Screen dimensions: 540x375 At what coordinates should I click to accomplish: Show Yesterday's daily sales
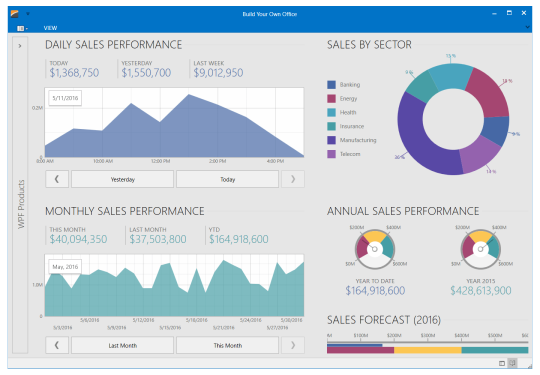coord(122,179)
